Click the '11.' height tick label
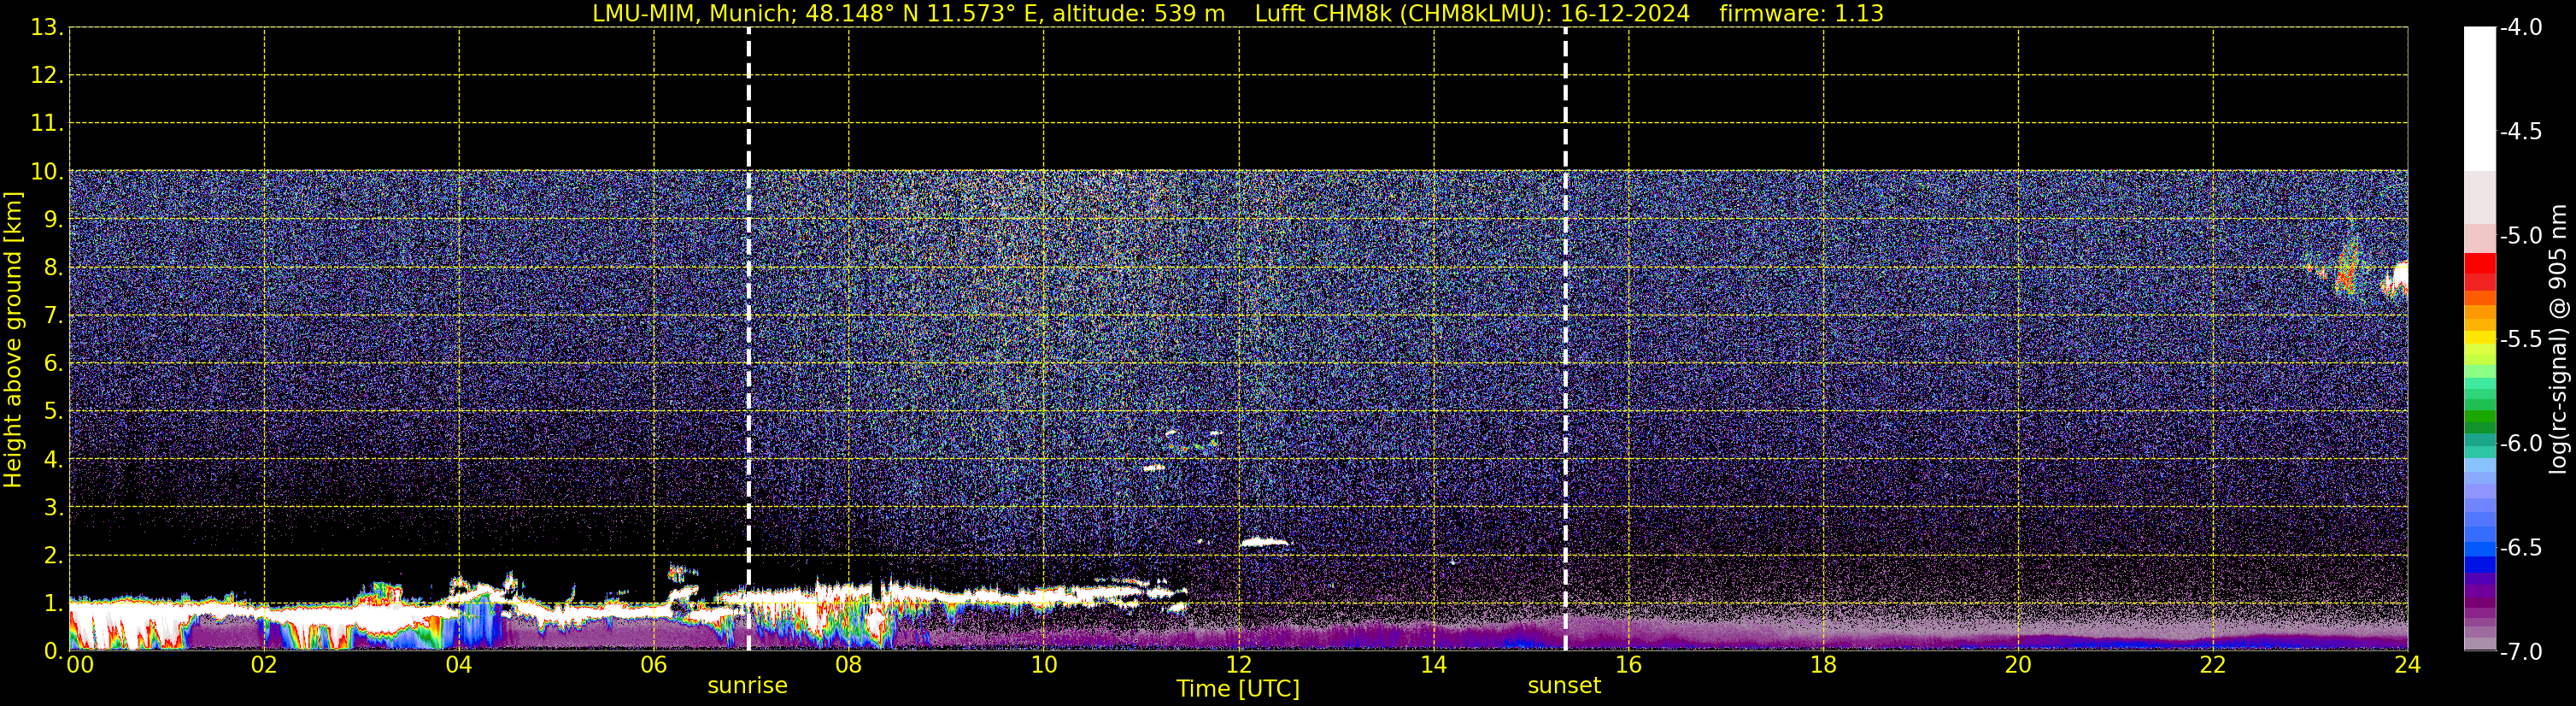 [x=47, y=124]
